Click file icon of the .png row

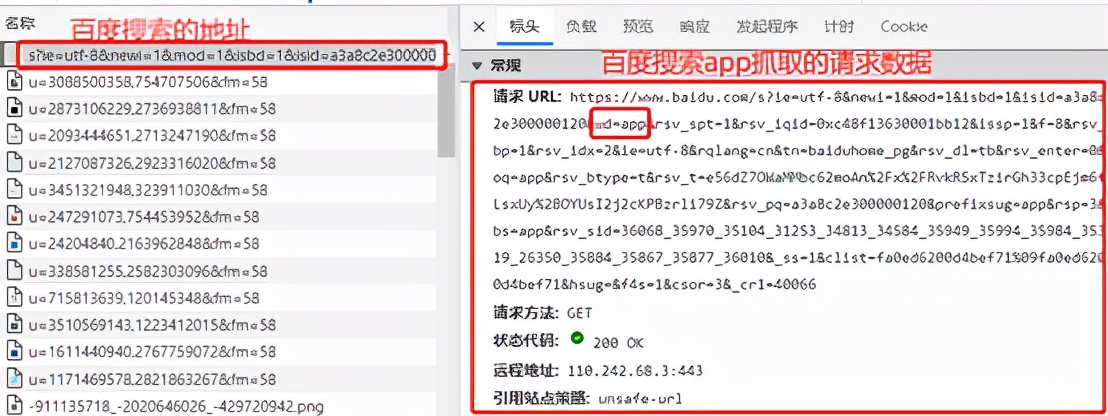click(x=14, y=406)
